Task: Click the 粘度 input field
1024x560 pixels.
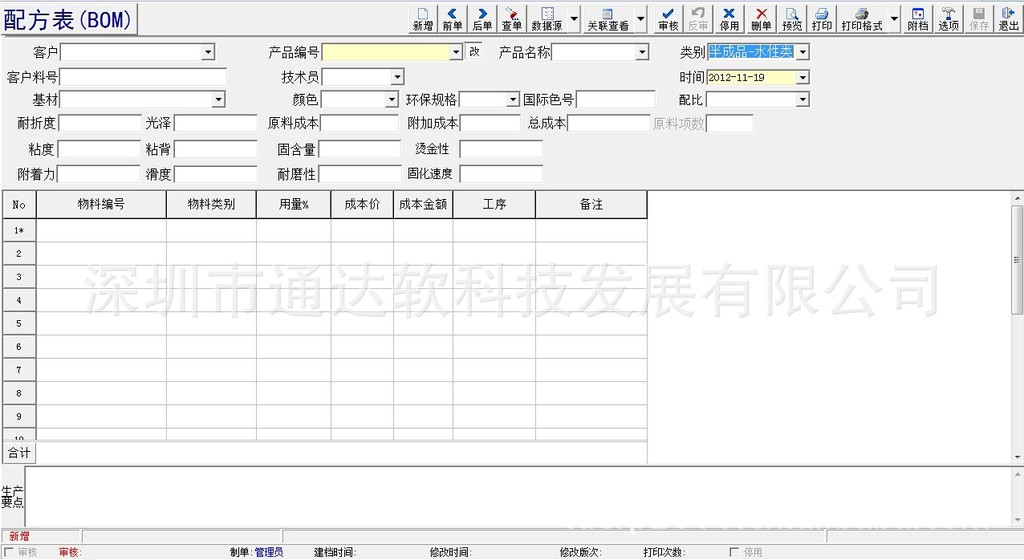Action: click(99, 149)
